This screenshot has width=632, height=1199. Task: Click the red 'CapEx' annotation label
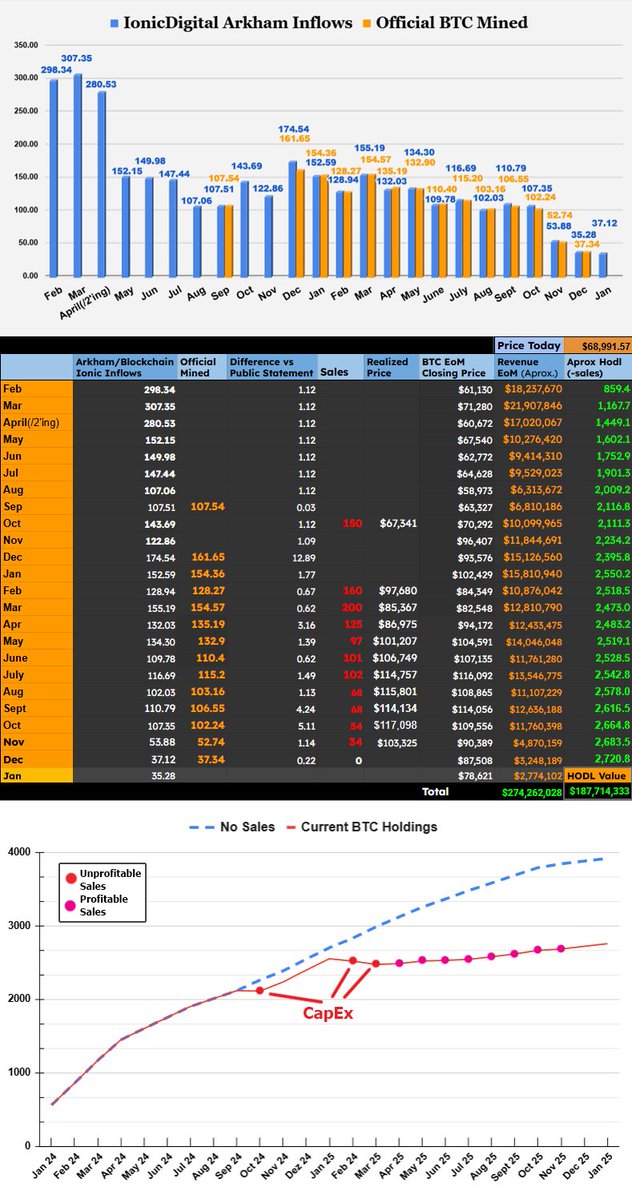tap(329, 1014)
